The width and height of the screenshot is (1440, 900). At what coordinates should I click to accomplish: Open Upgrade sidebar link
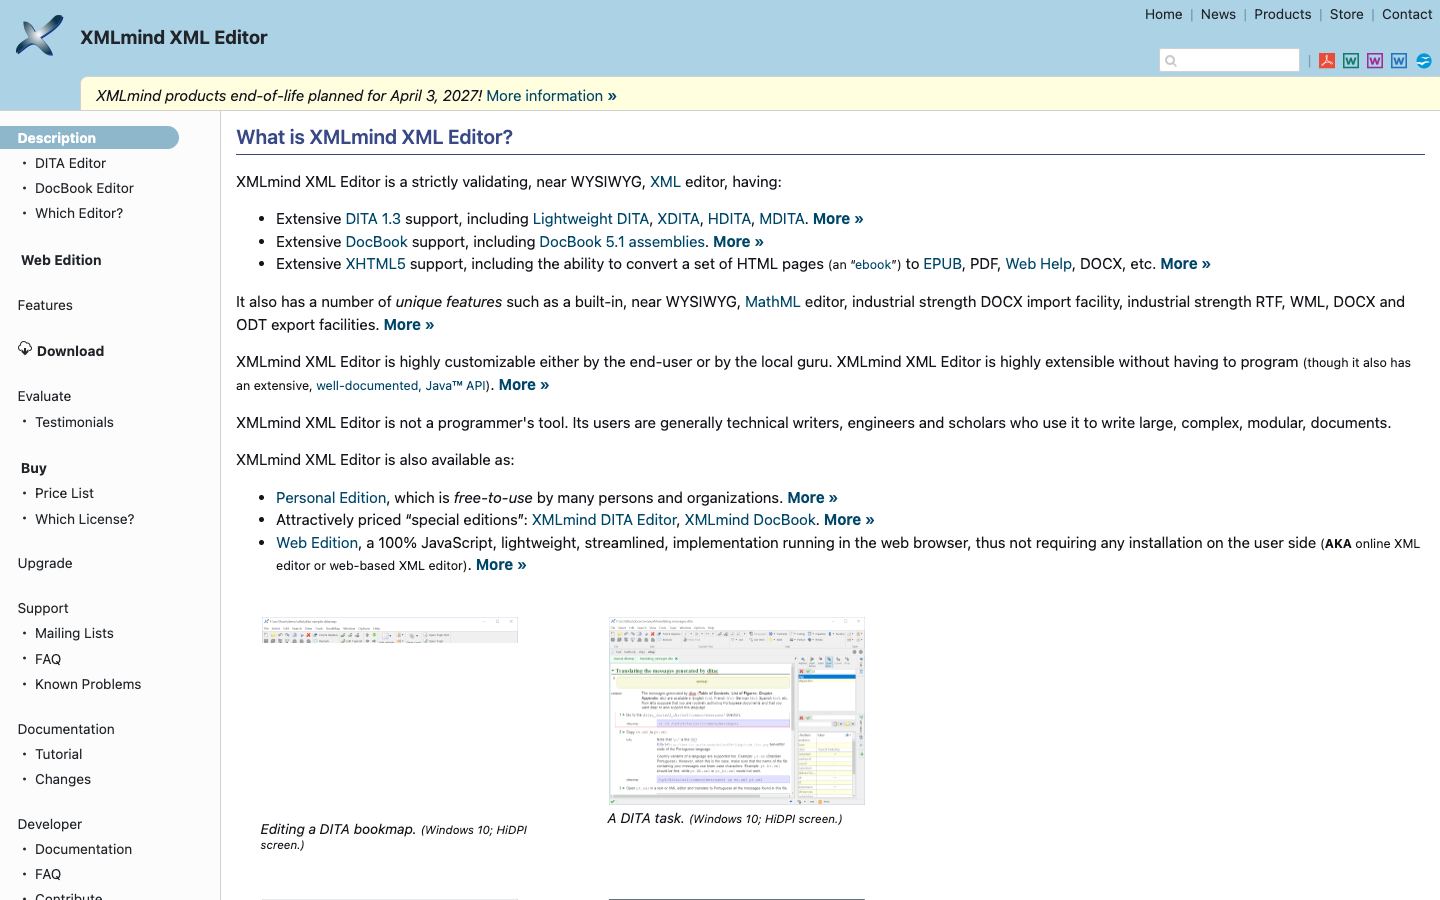[x=45, y=563]
